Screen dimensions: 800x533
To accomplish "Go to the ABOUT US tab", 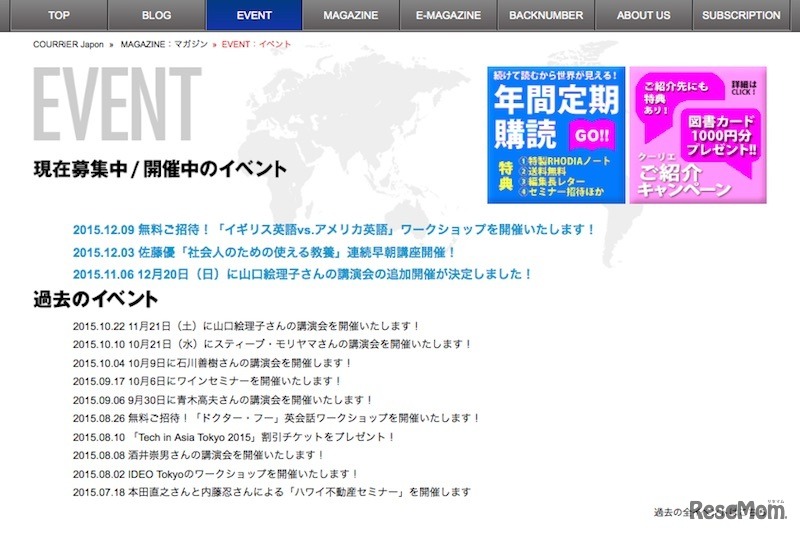I will [643, 15].
